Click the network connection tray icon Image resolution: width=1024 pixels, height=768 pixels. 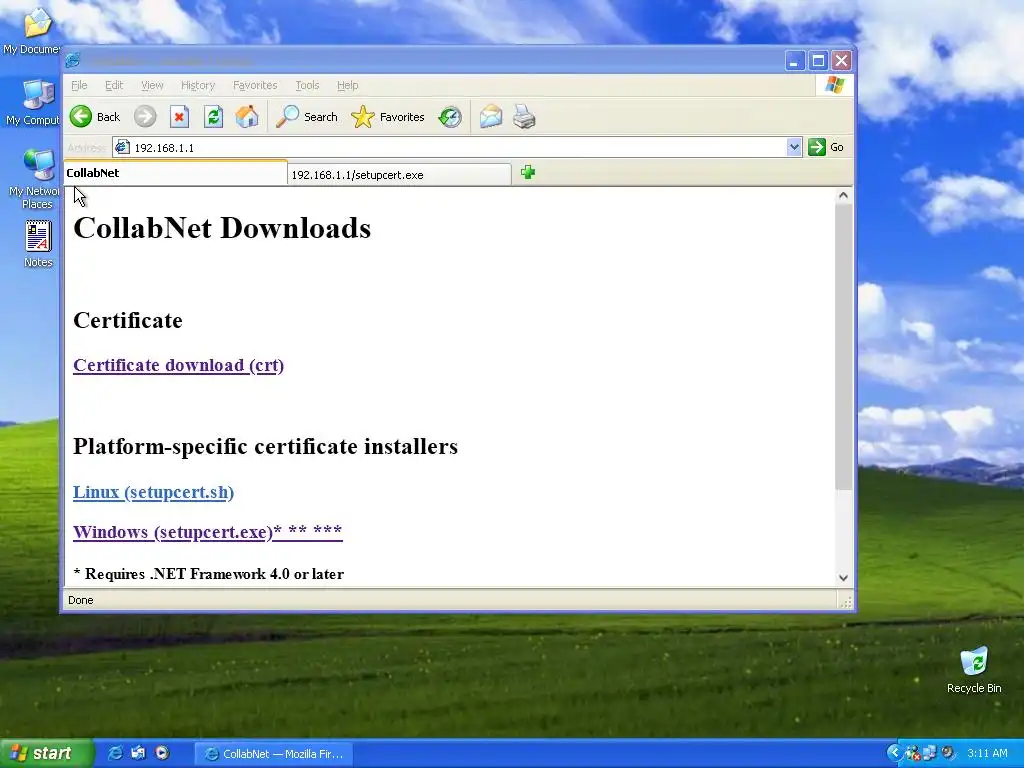[x=929, y=753]
